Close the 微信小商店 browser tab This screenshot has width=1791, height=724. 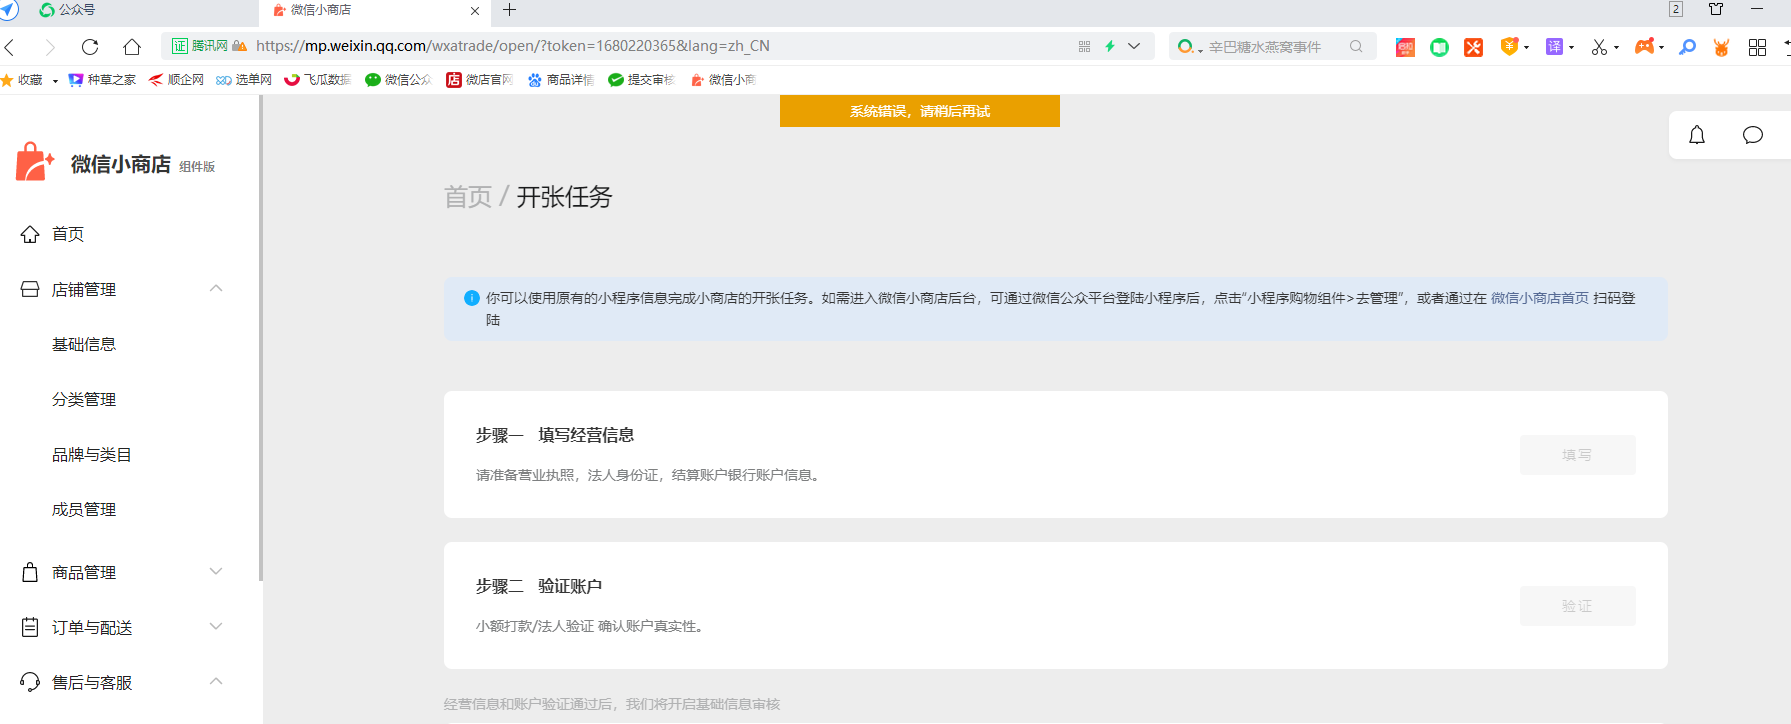pos(475,10)
